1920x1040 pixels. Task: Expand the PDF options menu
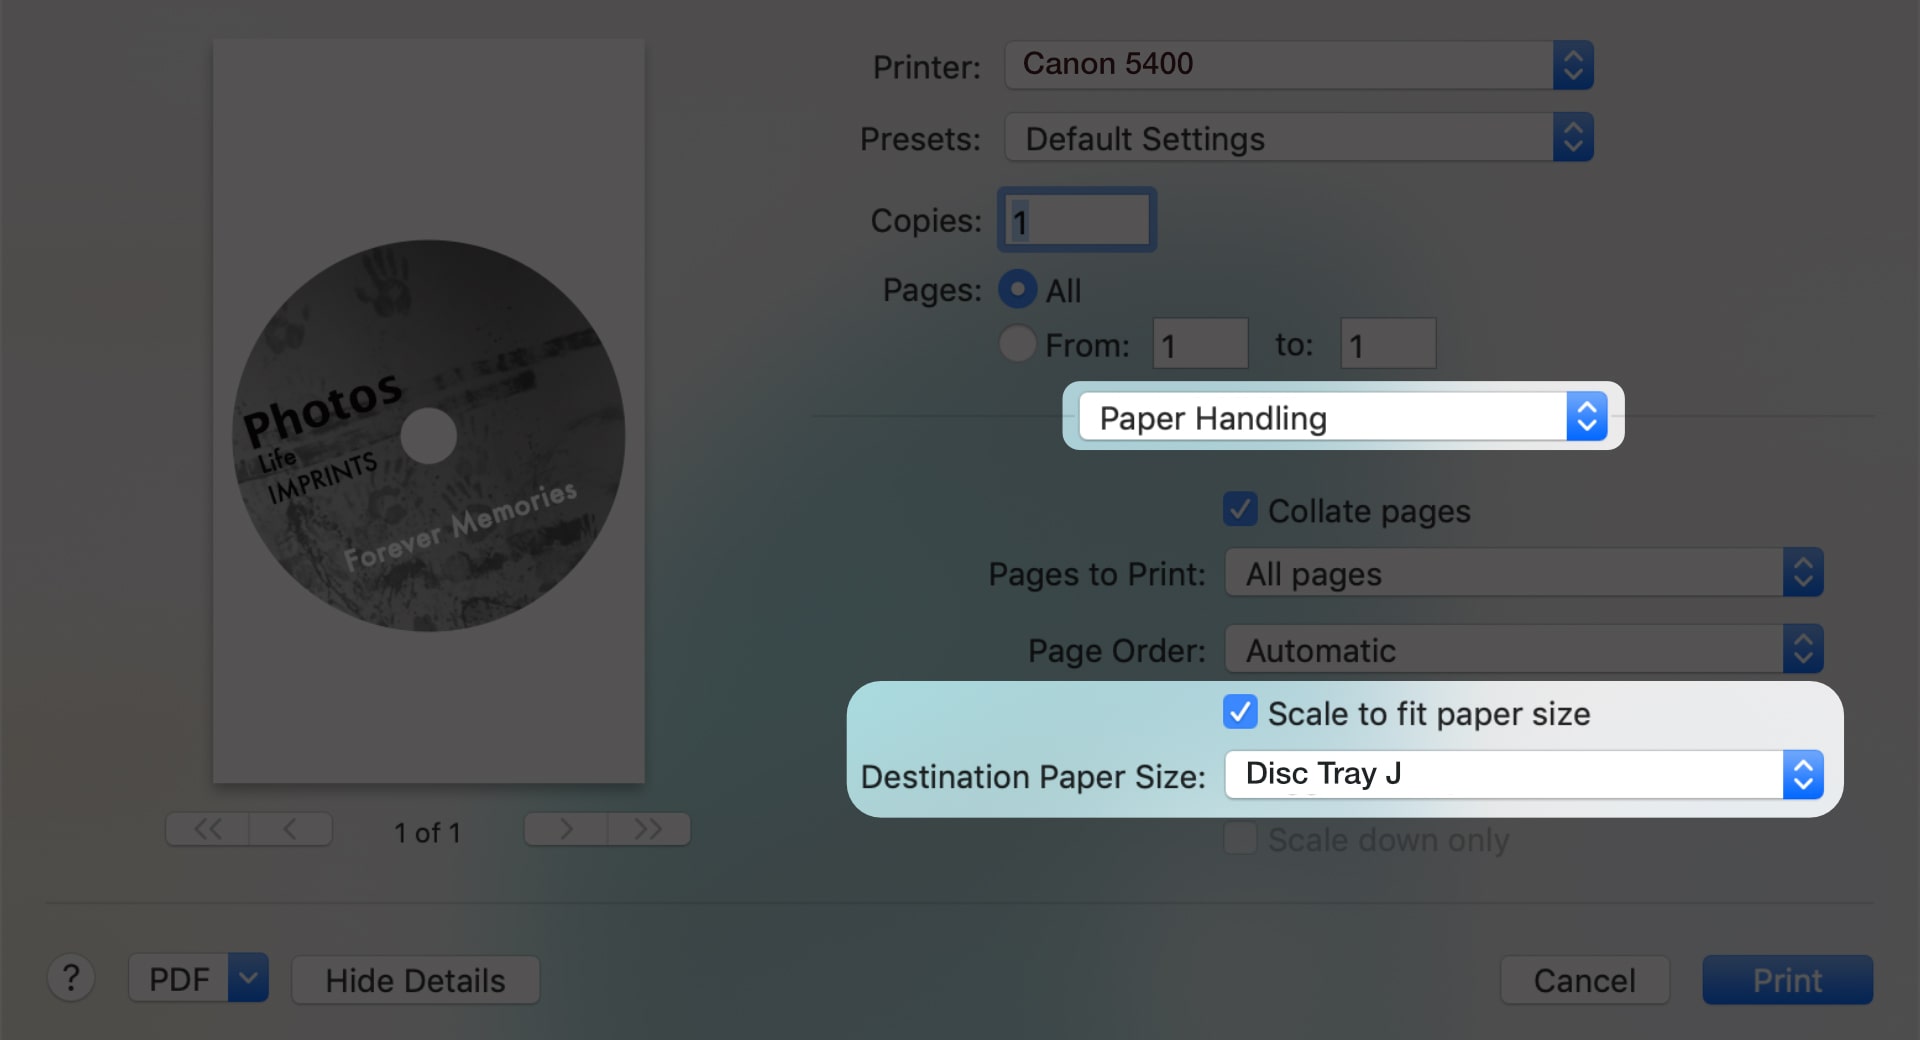pyautogui.click(x=247, y=979)
